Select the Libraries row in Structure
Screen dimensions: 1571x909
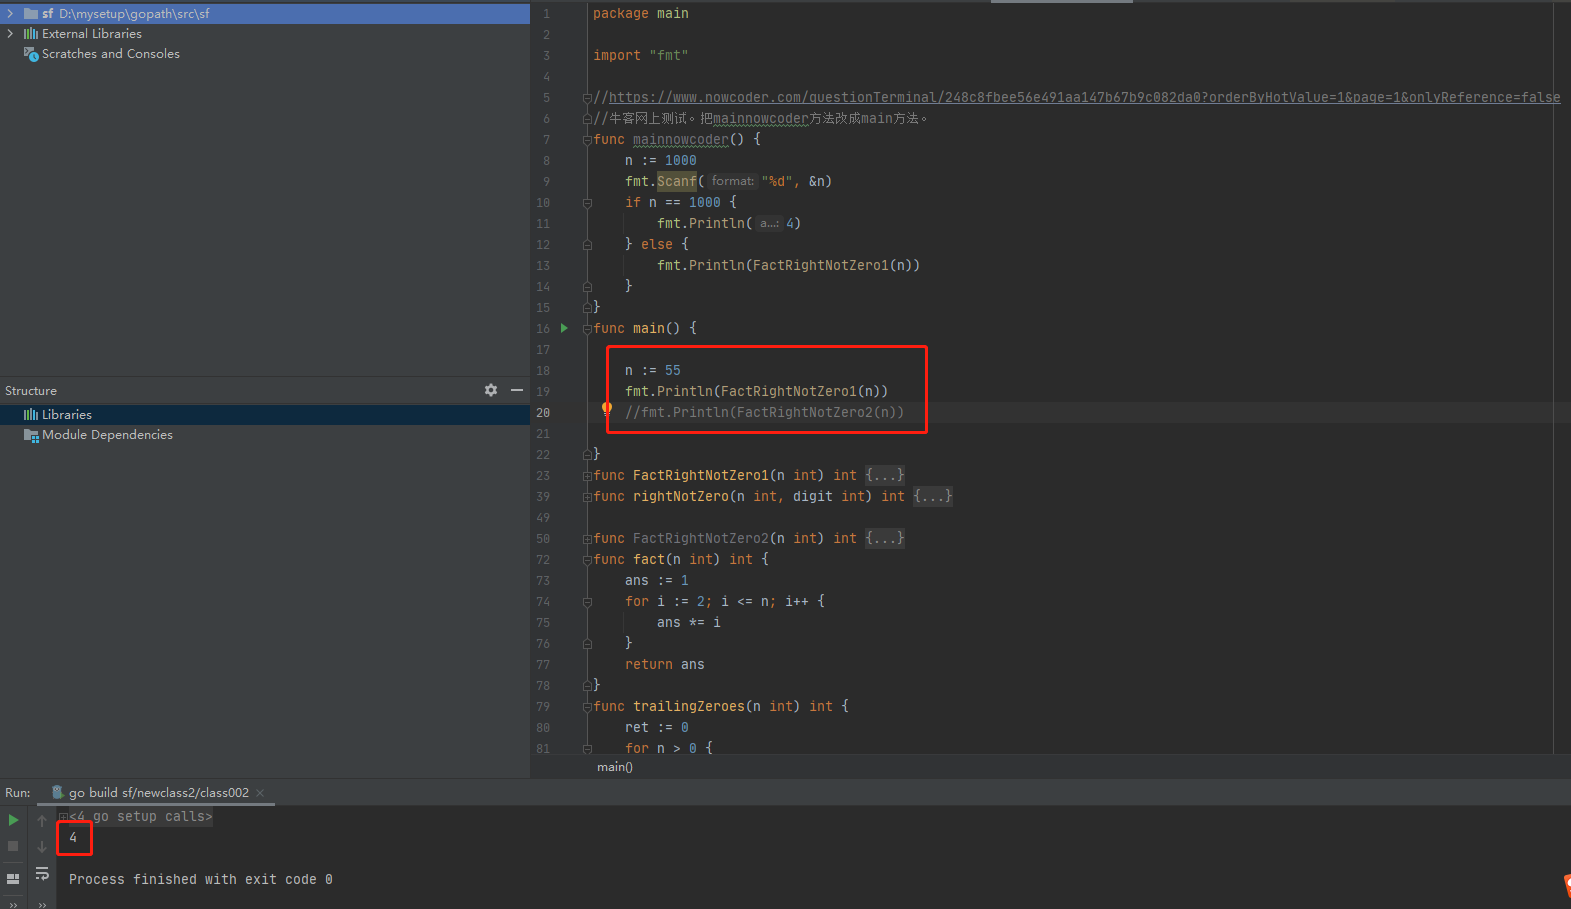pyautogui.click(x=265, y=414)
